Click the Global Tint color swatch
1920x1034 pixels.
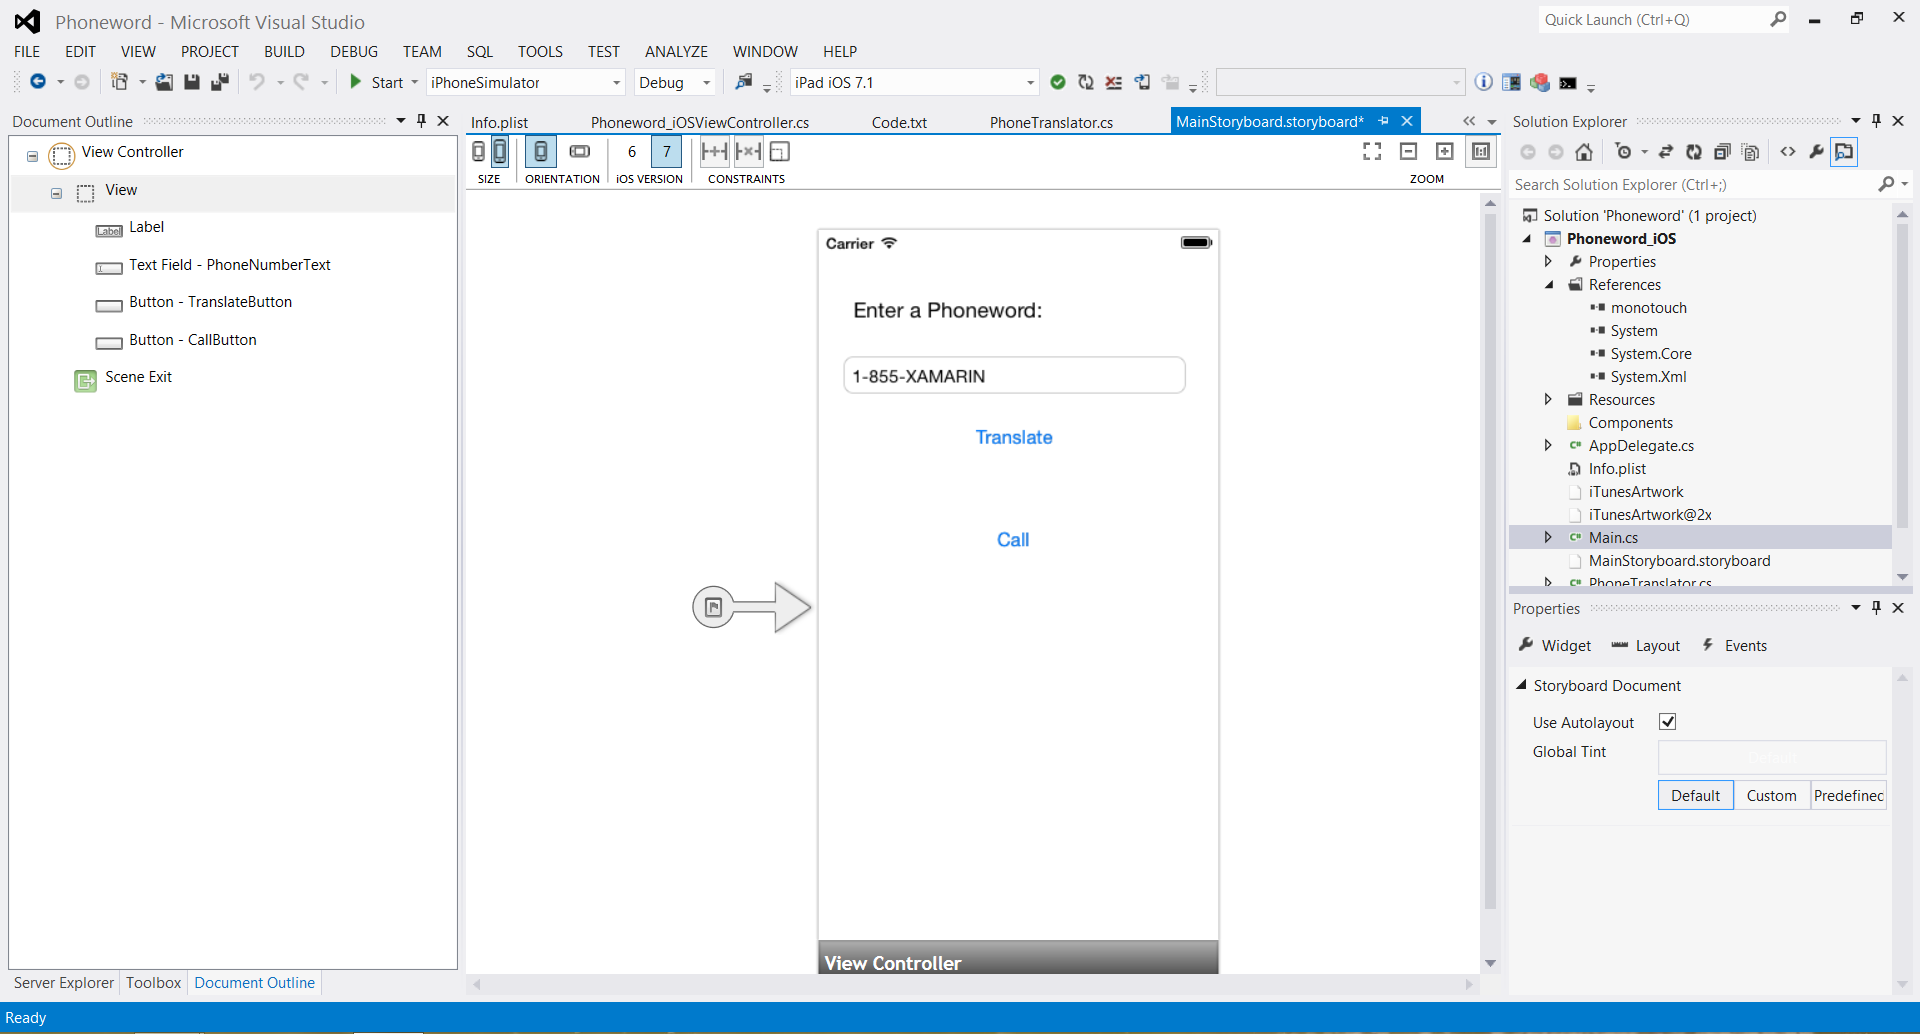point(1771,757)
